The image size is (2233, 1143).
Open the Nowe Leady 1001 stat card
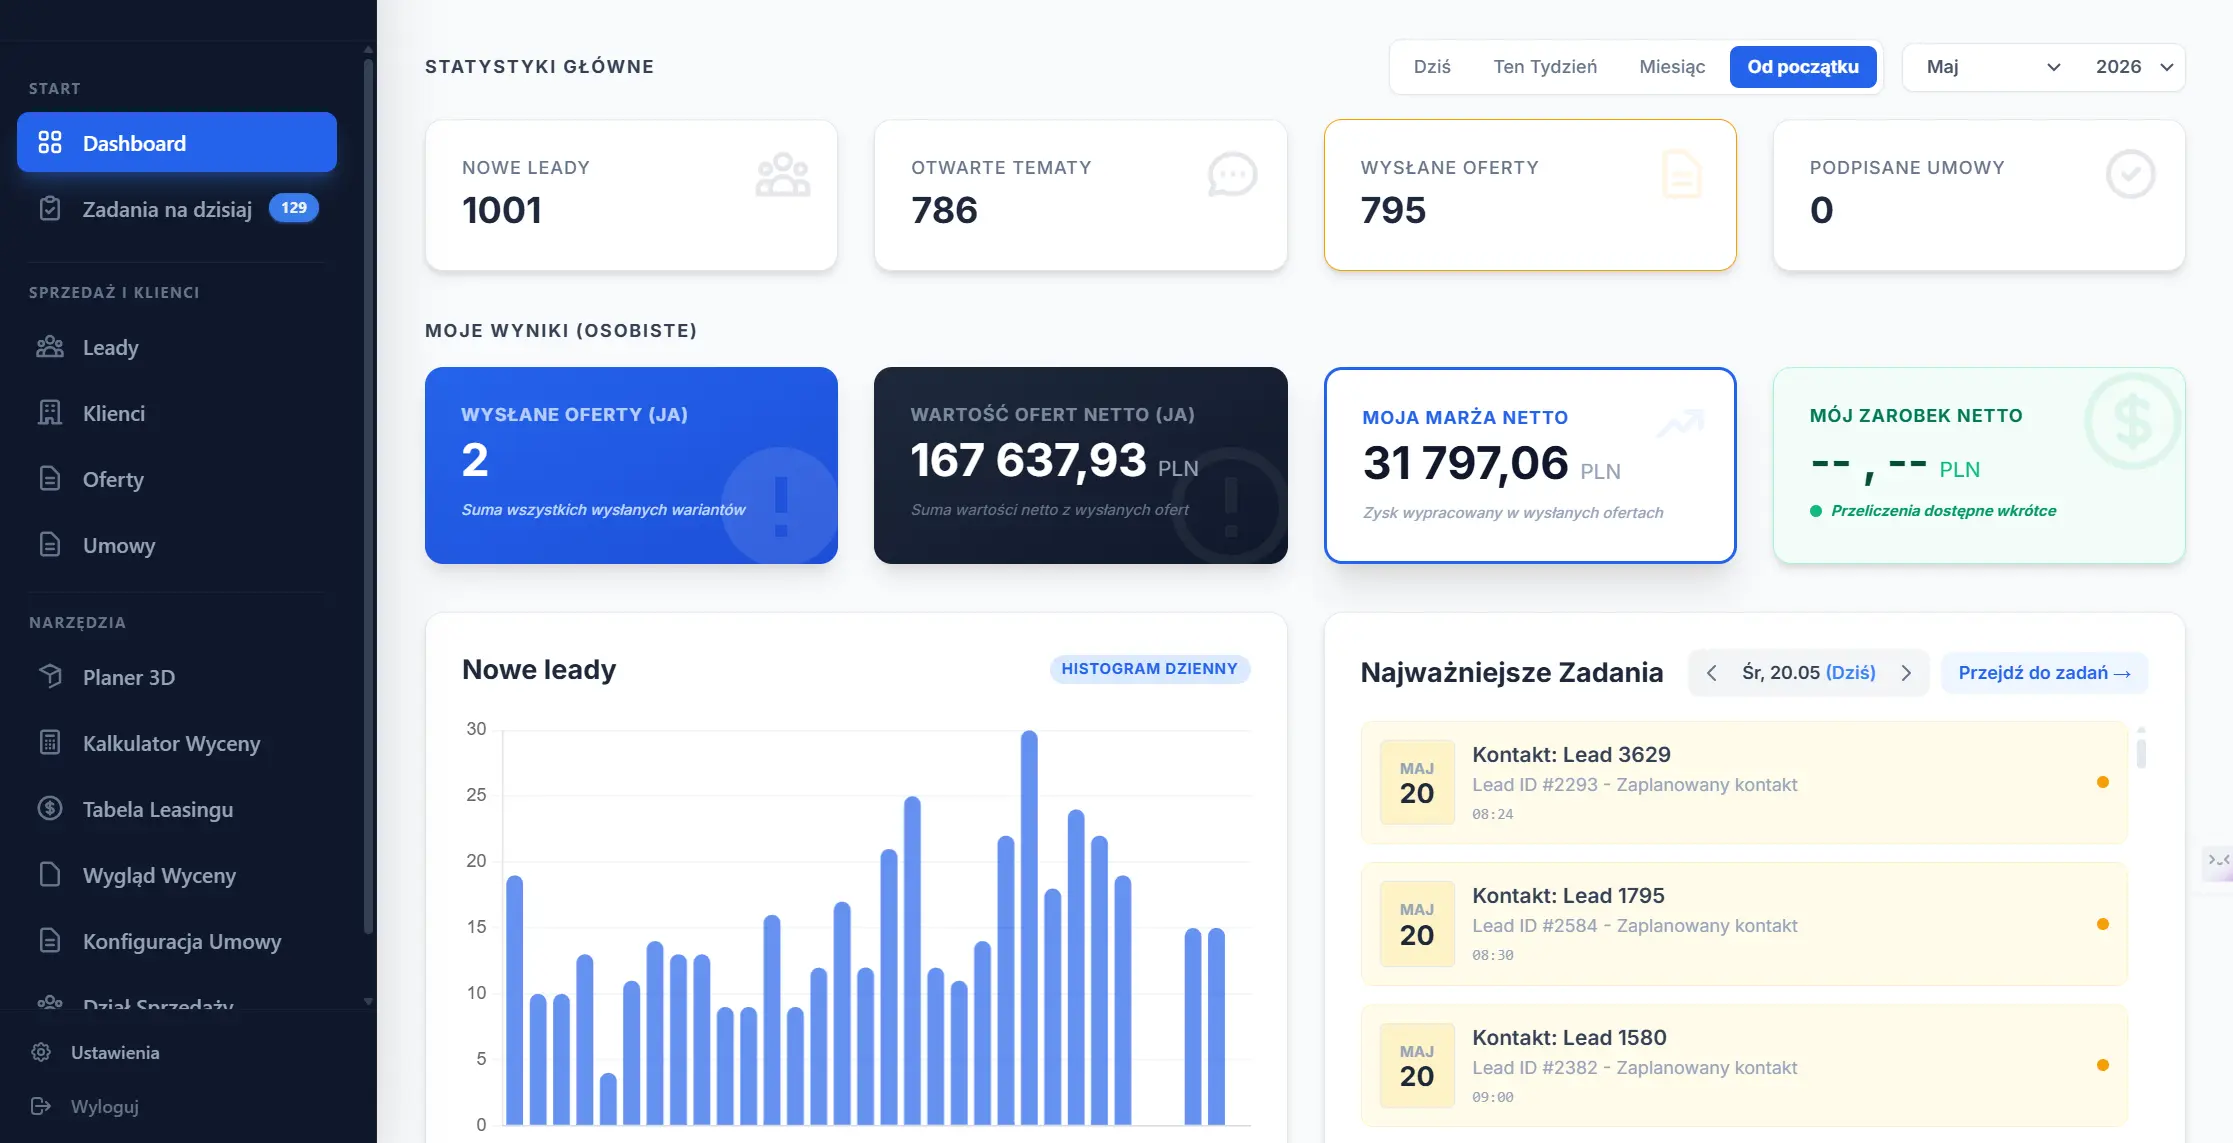click(631, 195)
